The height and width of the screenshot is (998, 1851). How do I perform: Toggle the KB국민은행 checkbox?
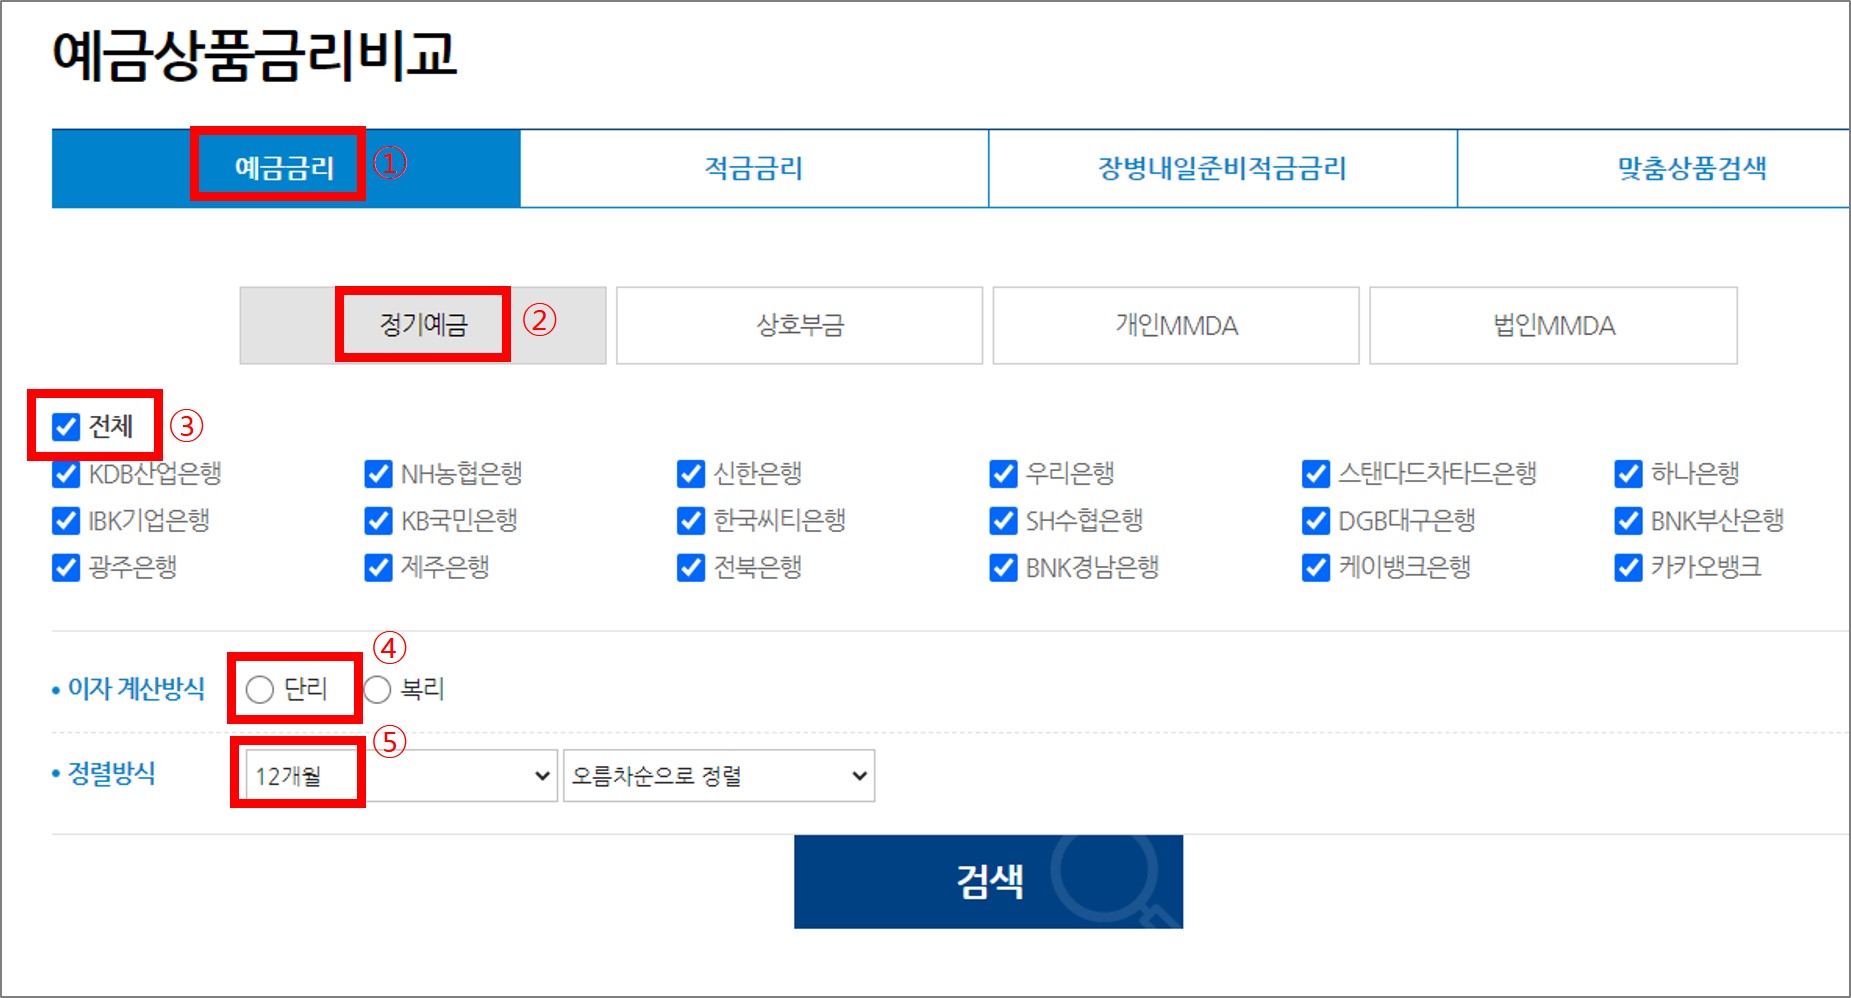(378, 521)
